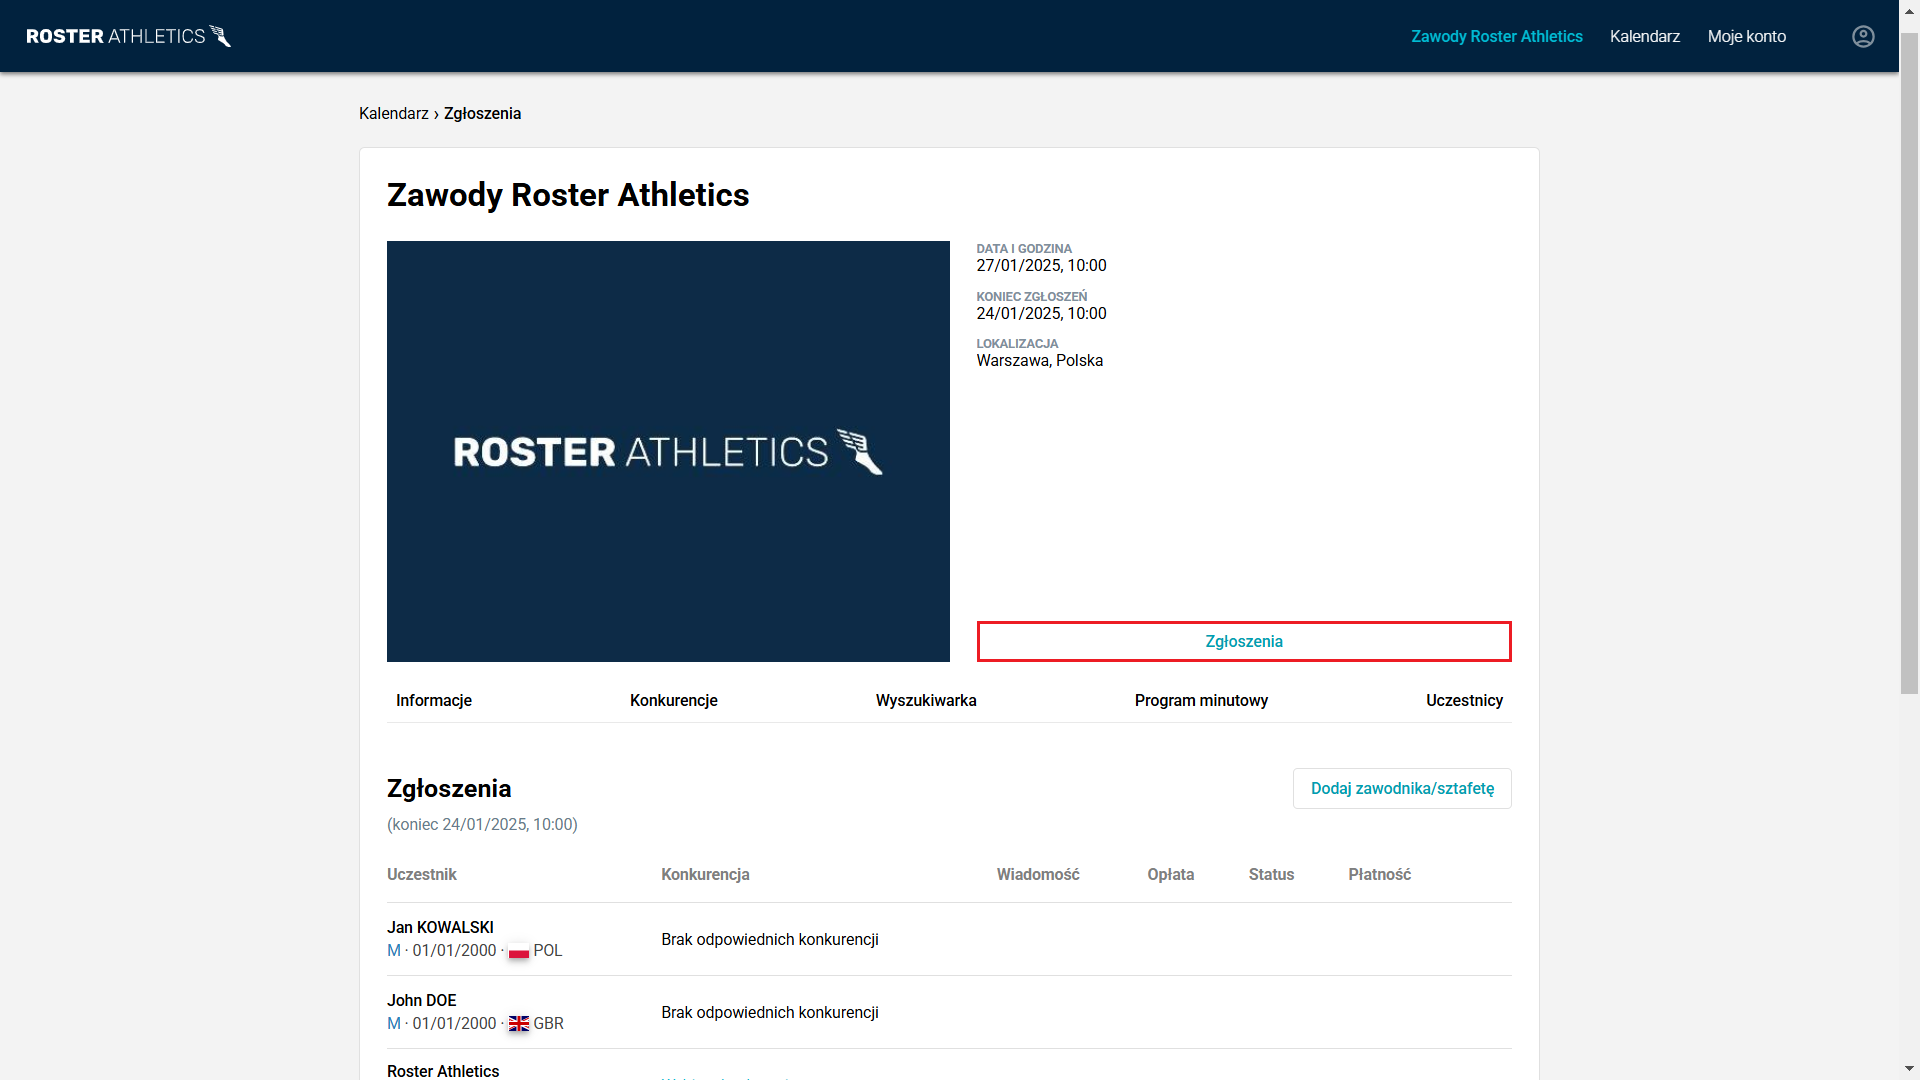Click the Roster Athletics event banner image

(668, 451)
